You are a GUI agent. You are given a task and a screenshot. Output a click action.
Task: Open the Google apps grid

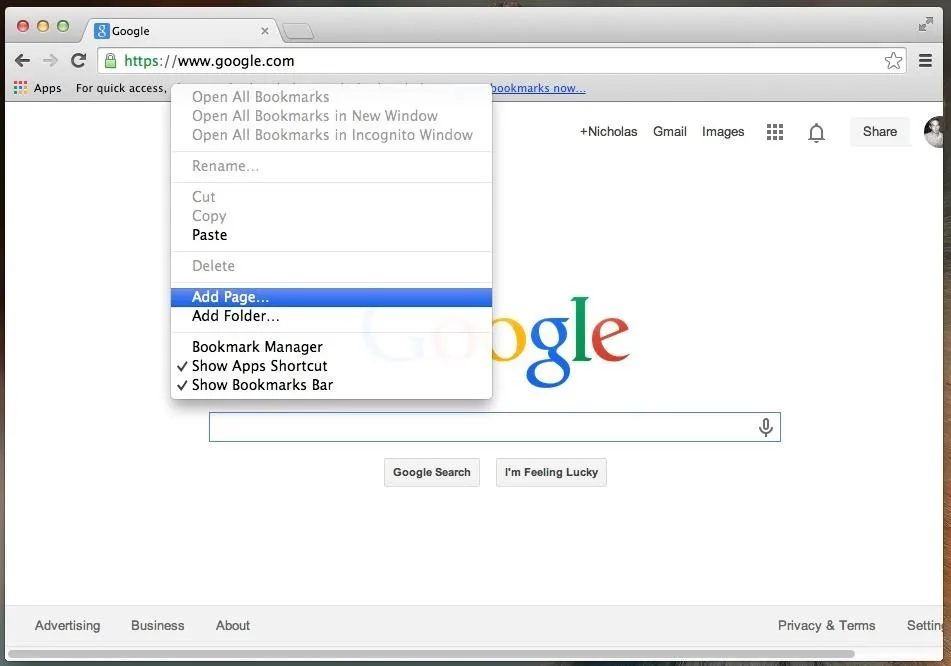pos(775,132)
